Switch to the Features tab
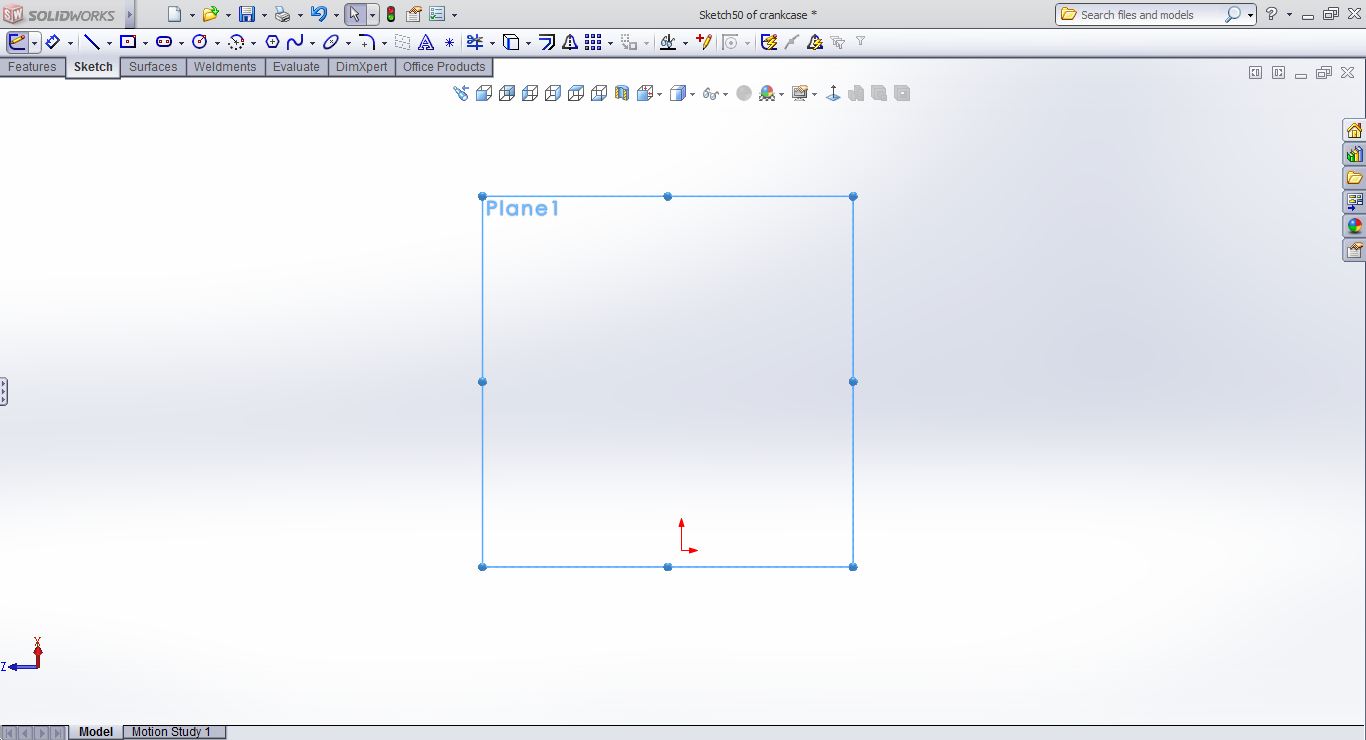Image resolution: width=1366 pixels, height=740 pixels. (x=32, y=67)
